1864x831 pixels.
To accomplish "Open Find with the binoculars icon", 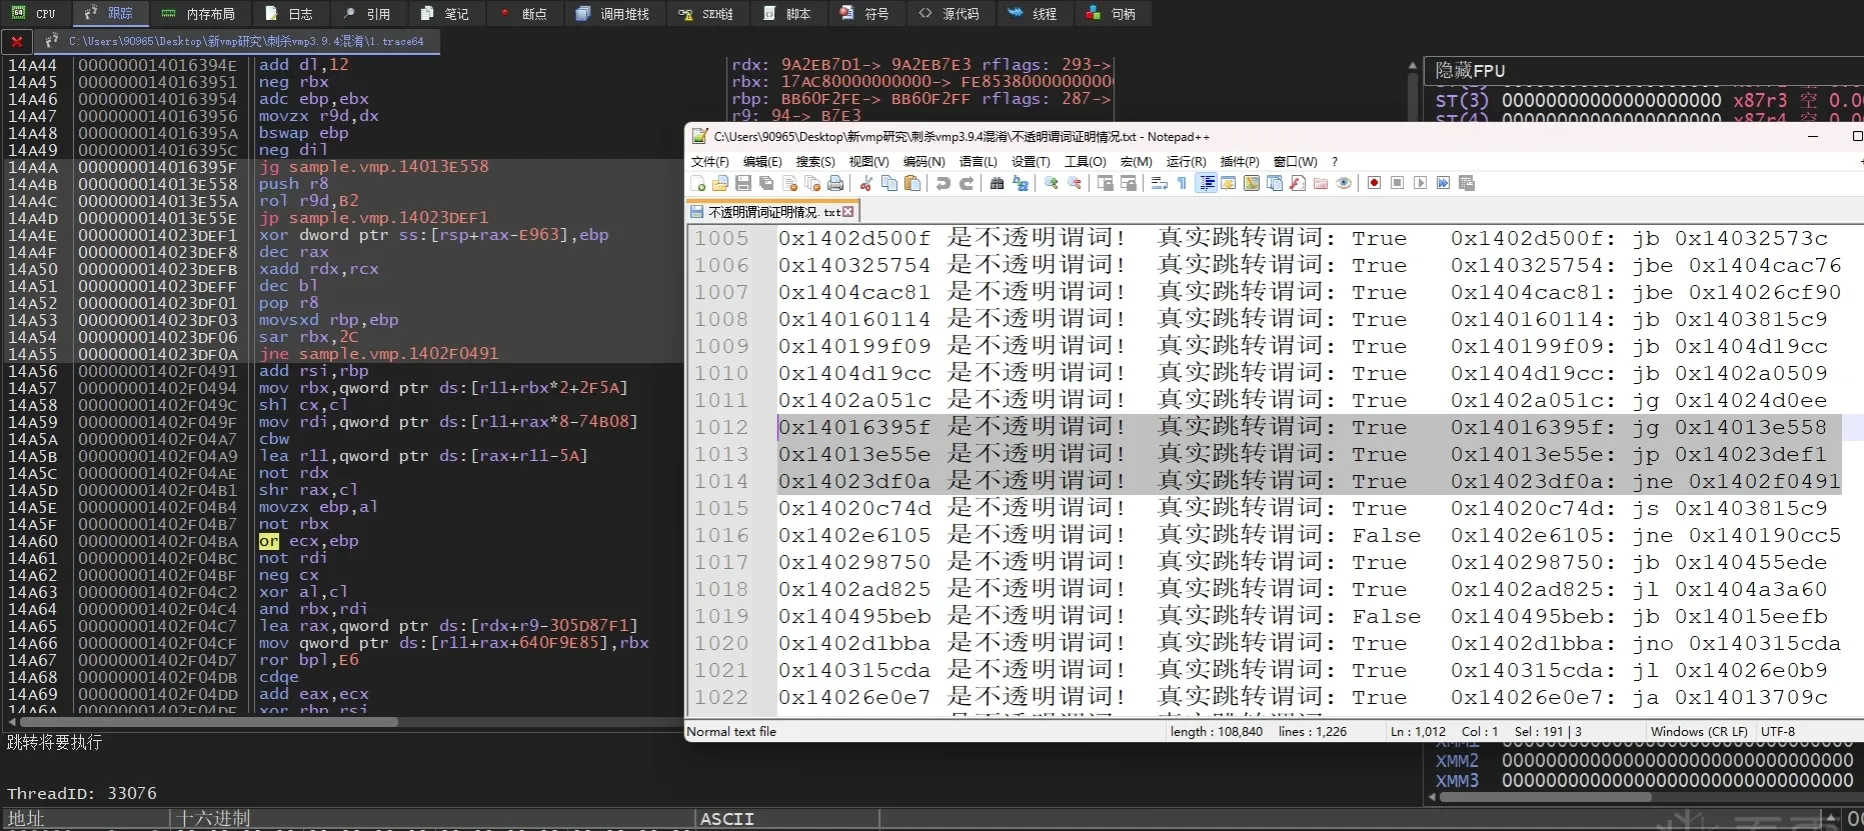I will point(997,183).
